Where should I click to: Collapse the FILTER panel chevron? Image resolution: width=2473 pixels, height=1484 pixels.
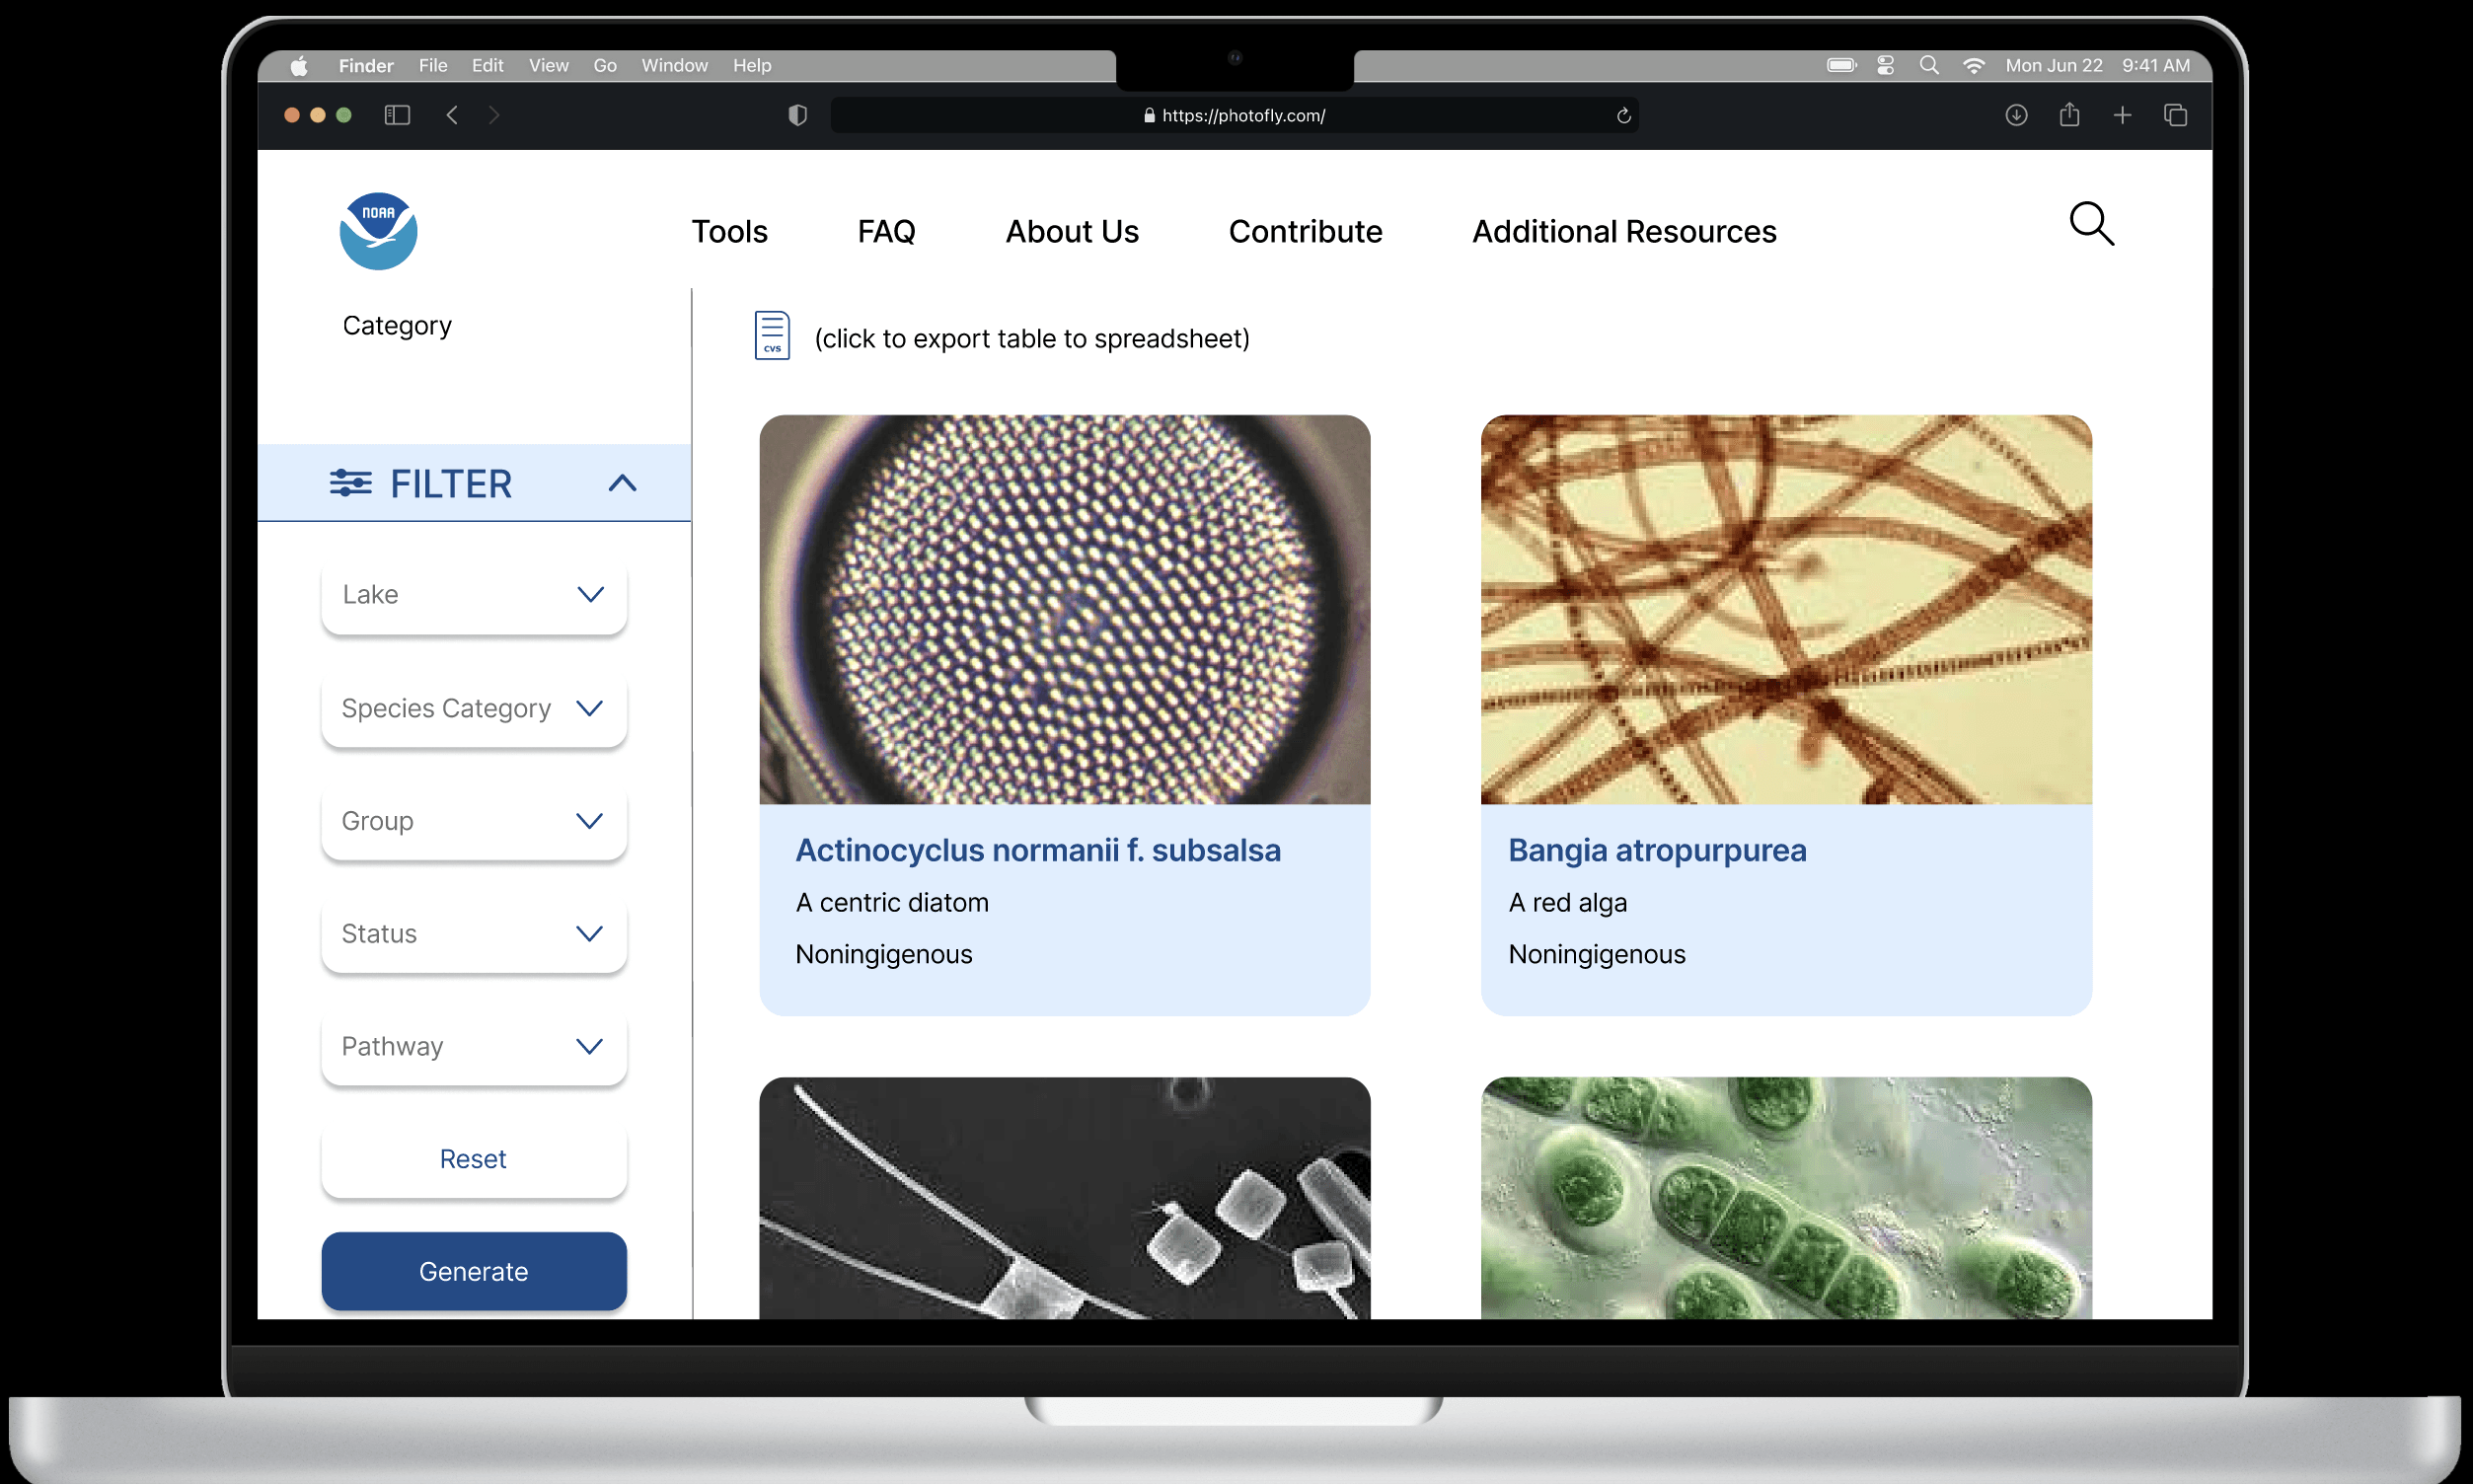(622, 484)
